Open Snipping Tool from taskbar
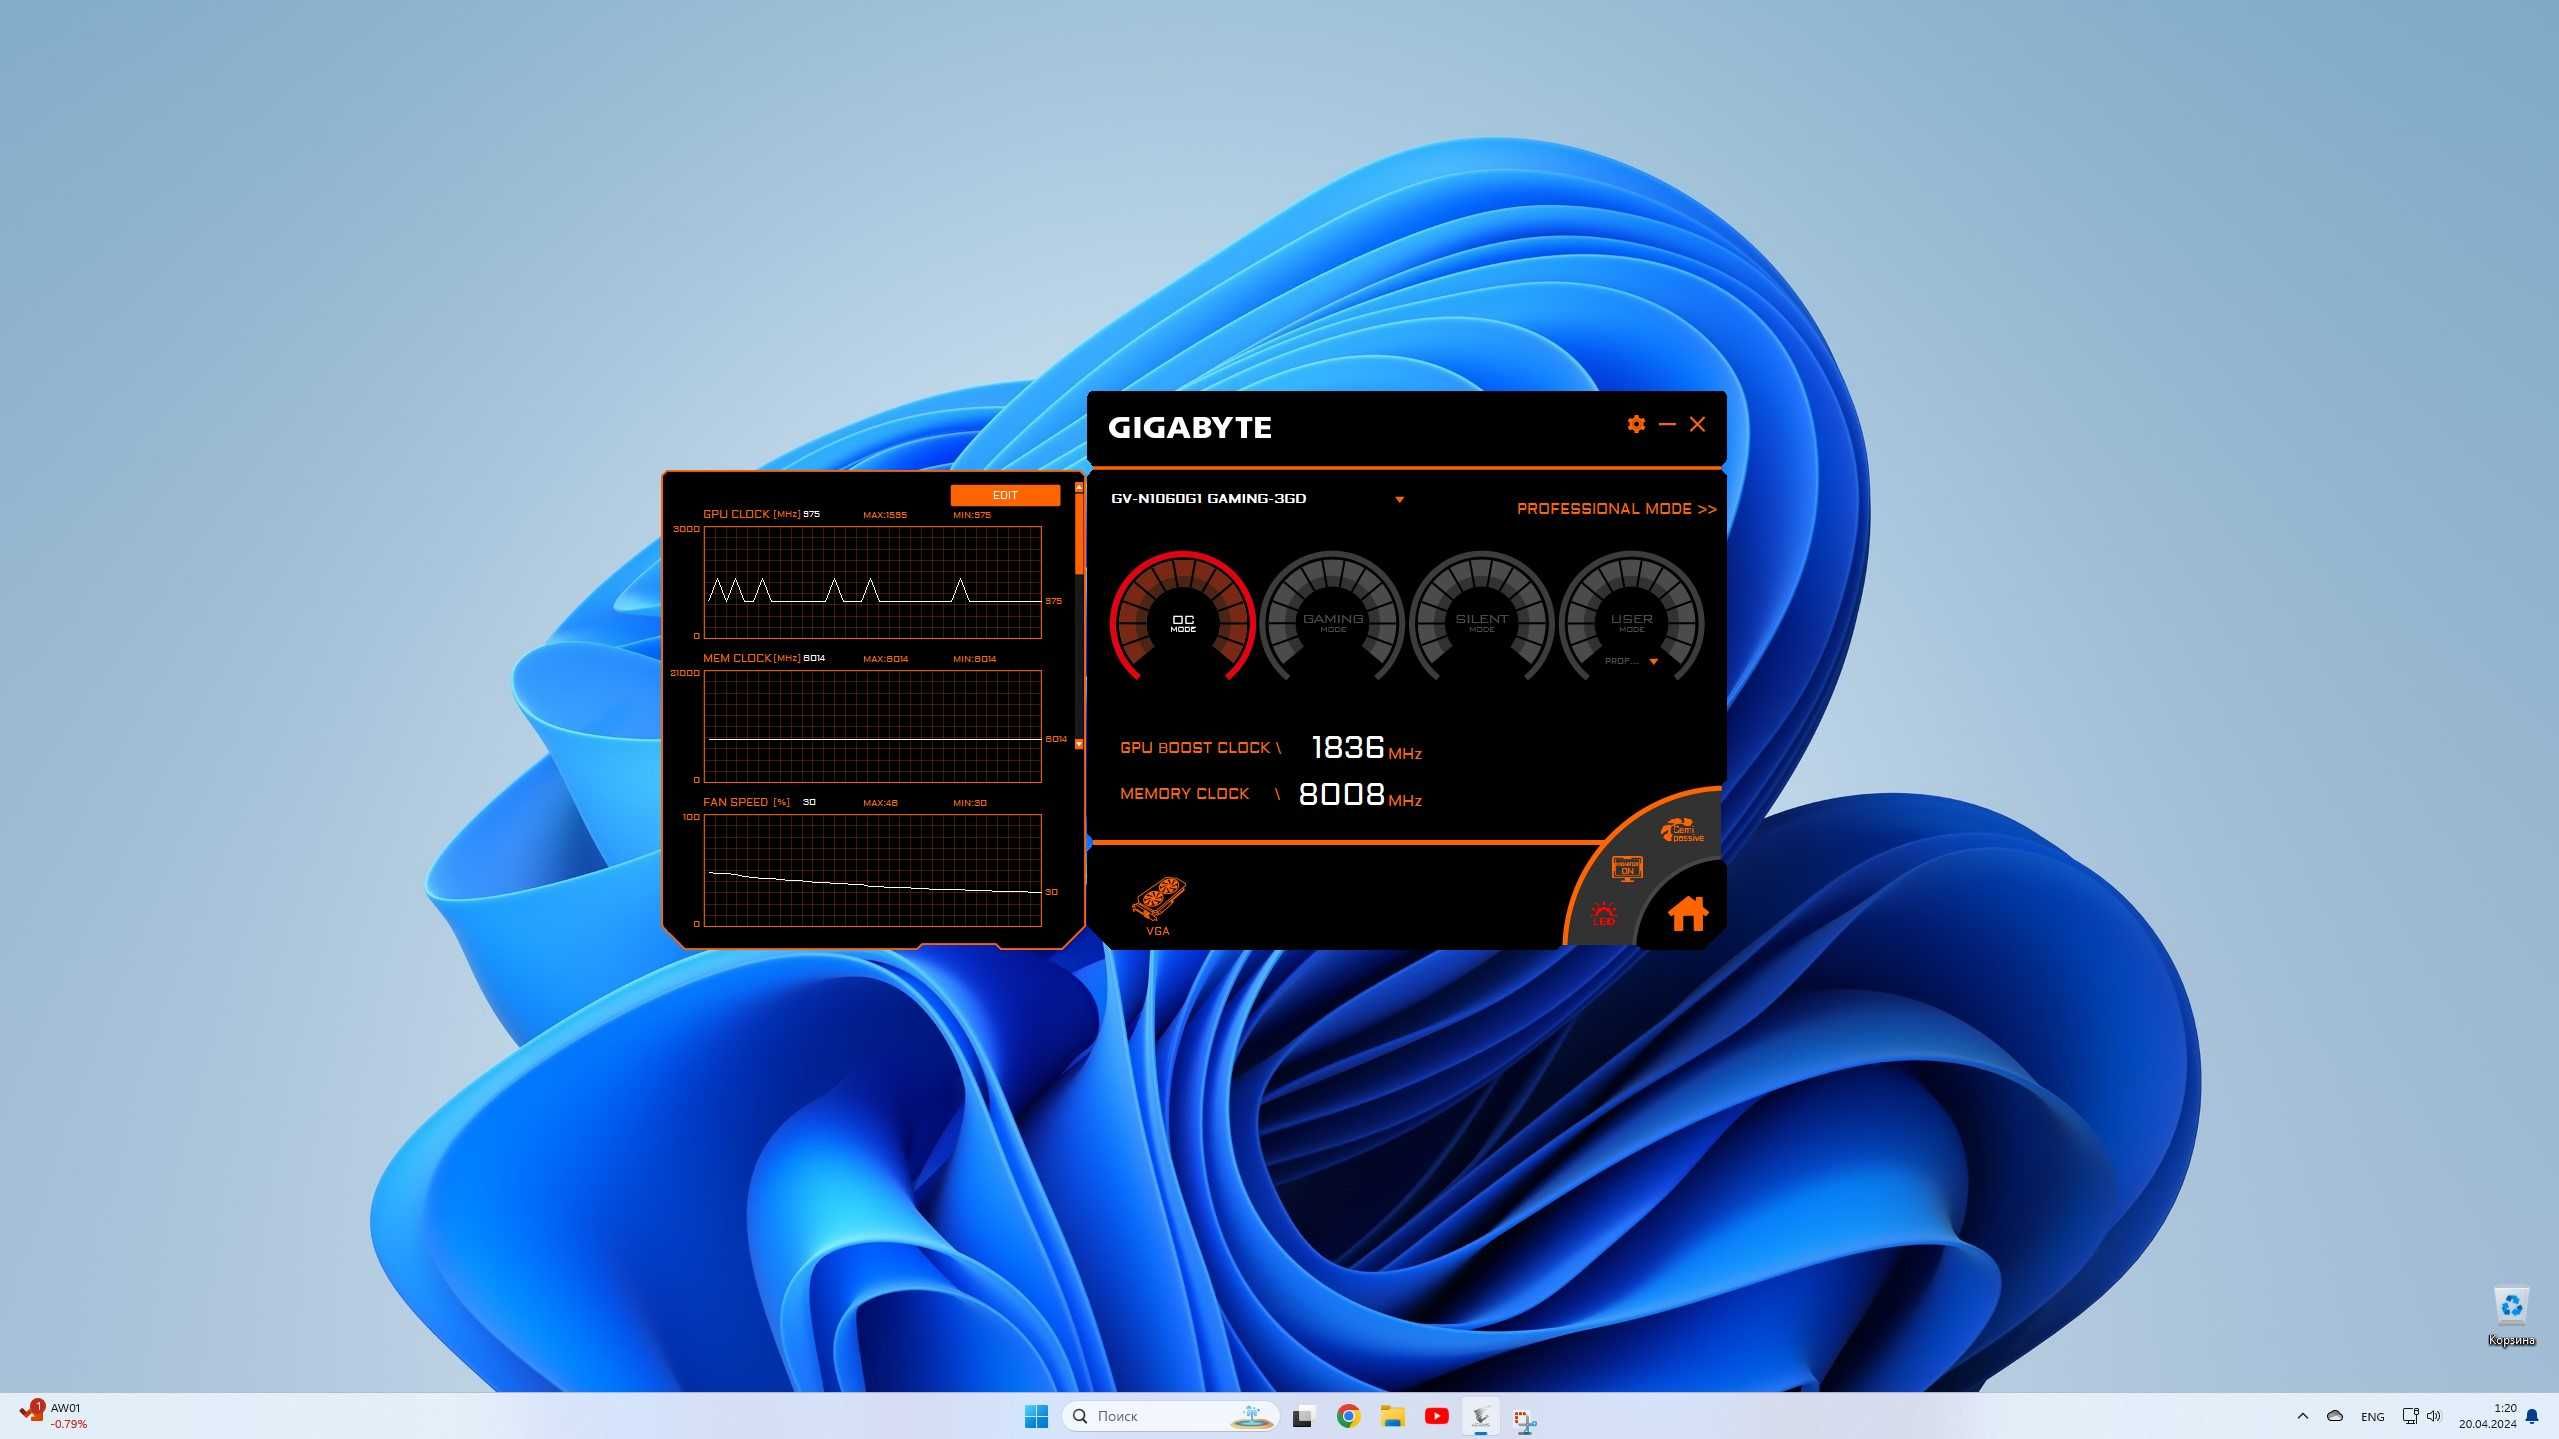2559x1439 pixels. pyautogui.click(x=1525, y=1419)
